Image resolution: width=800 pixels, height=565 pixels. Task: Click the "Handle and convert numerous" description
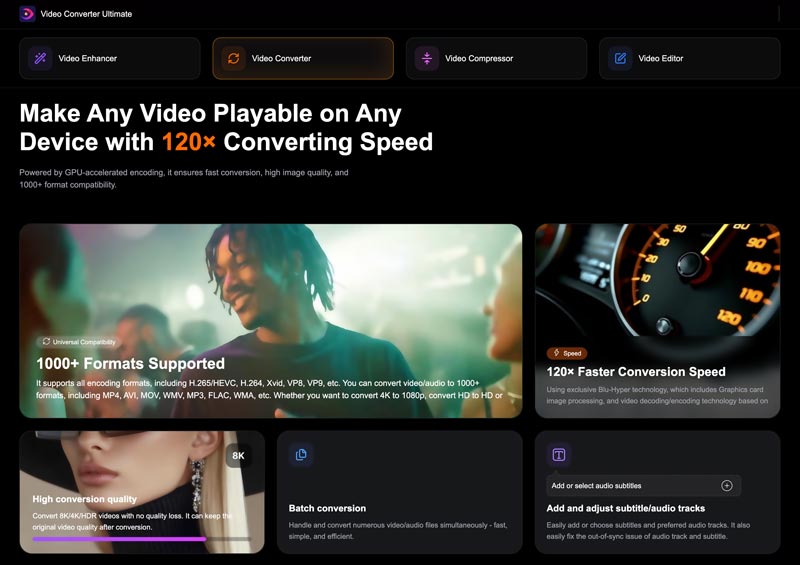click(x=398, y=530)
